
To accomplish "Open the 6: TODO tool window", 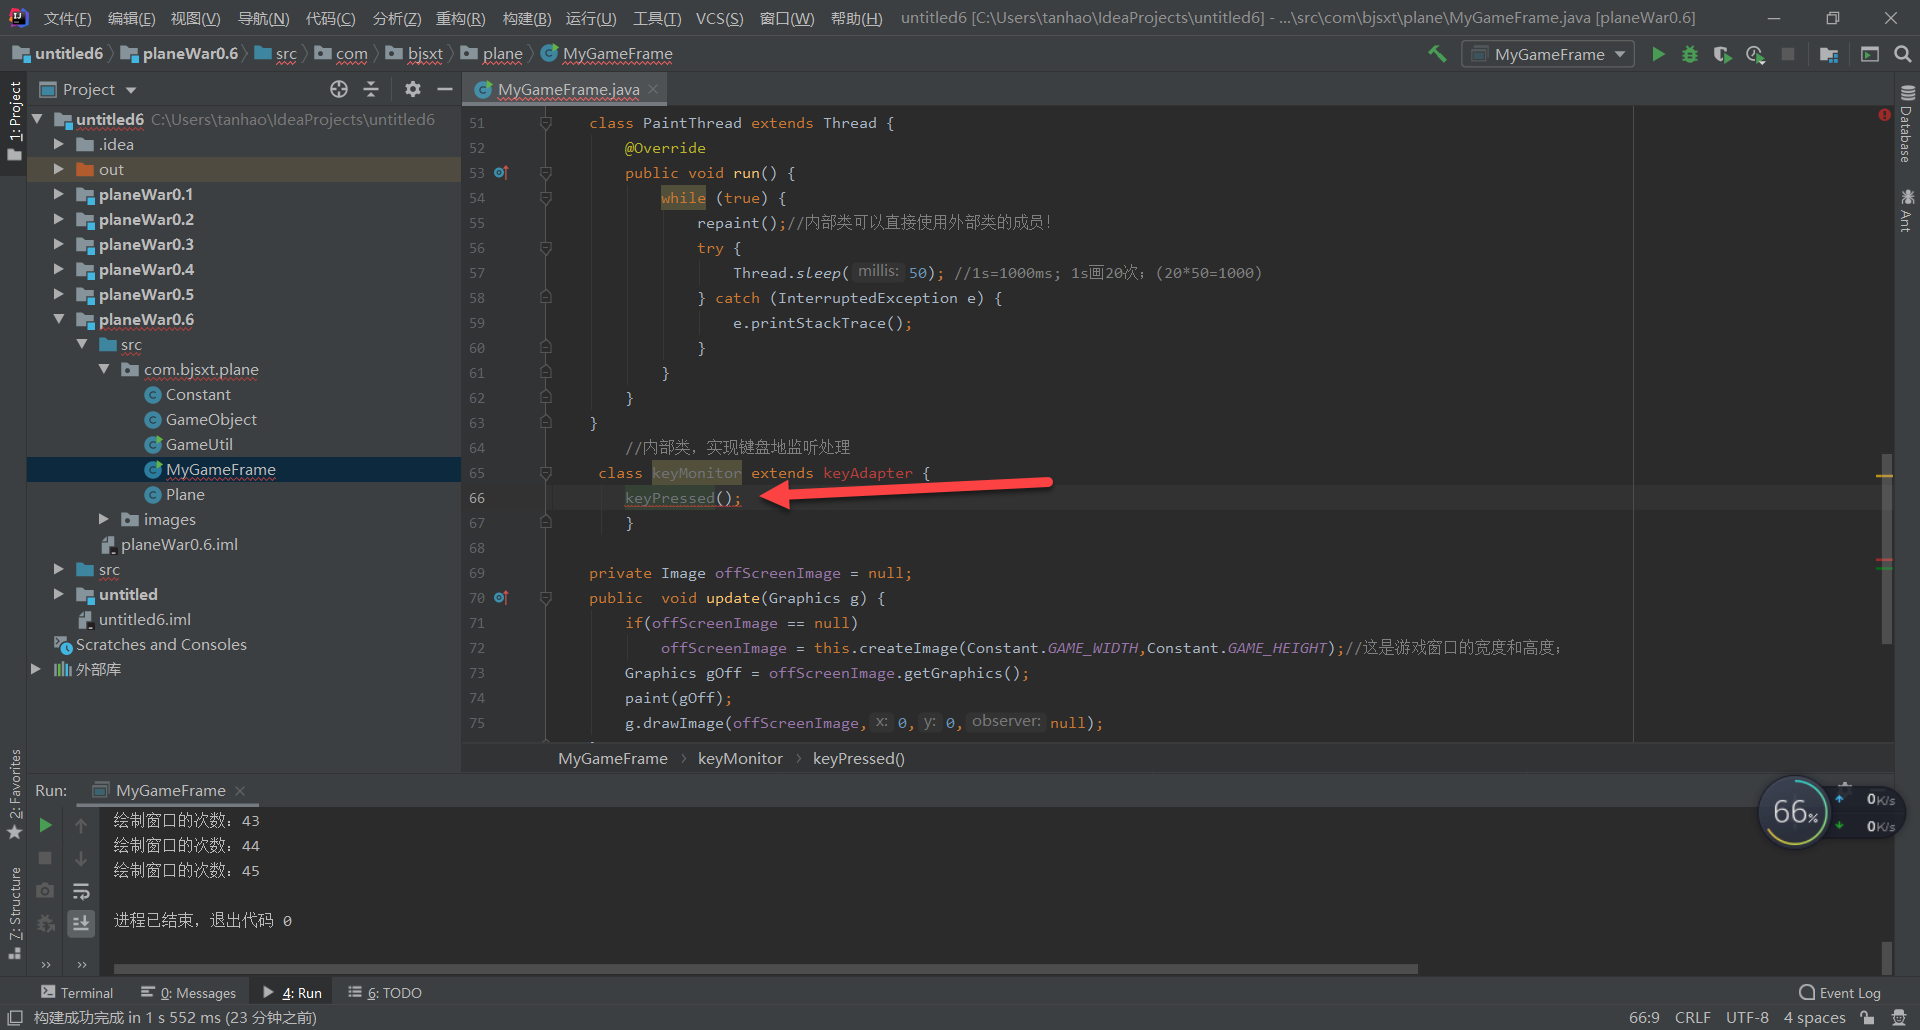I will [x=385, y=992].
